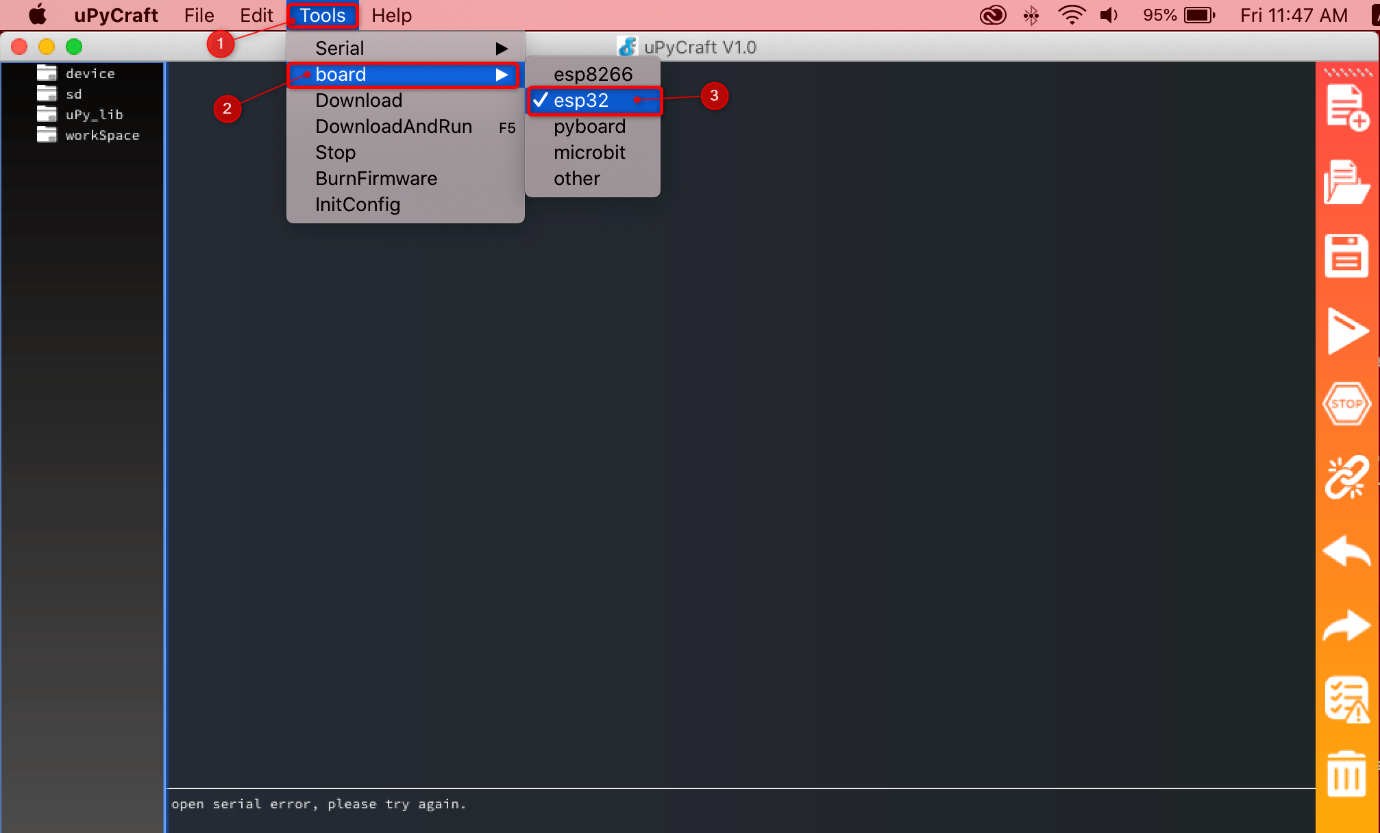Image resolution: width=1380 pixels, height=833 pixels.
Task: Open the Edit menu
Action: [x=256, y=15]
